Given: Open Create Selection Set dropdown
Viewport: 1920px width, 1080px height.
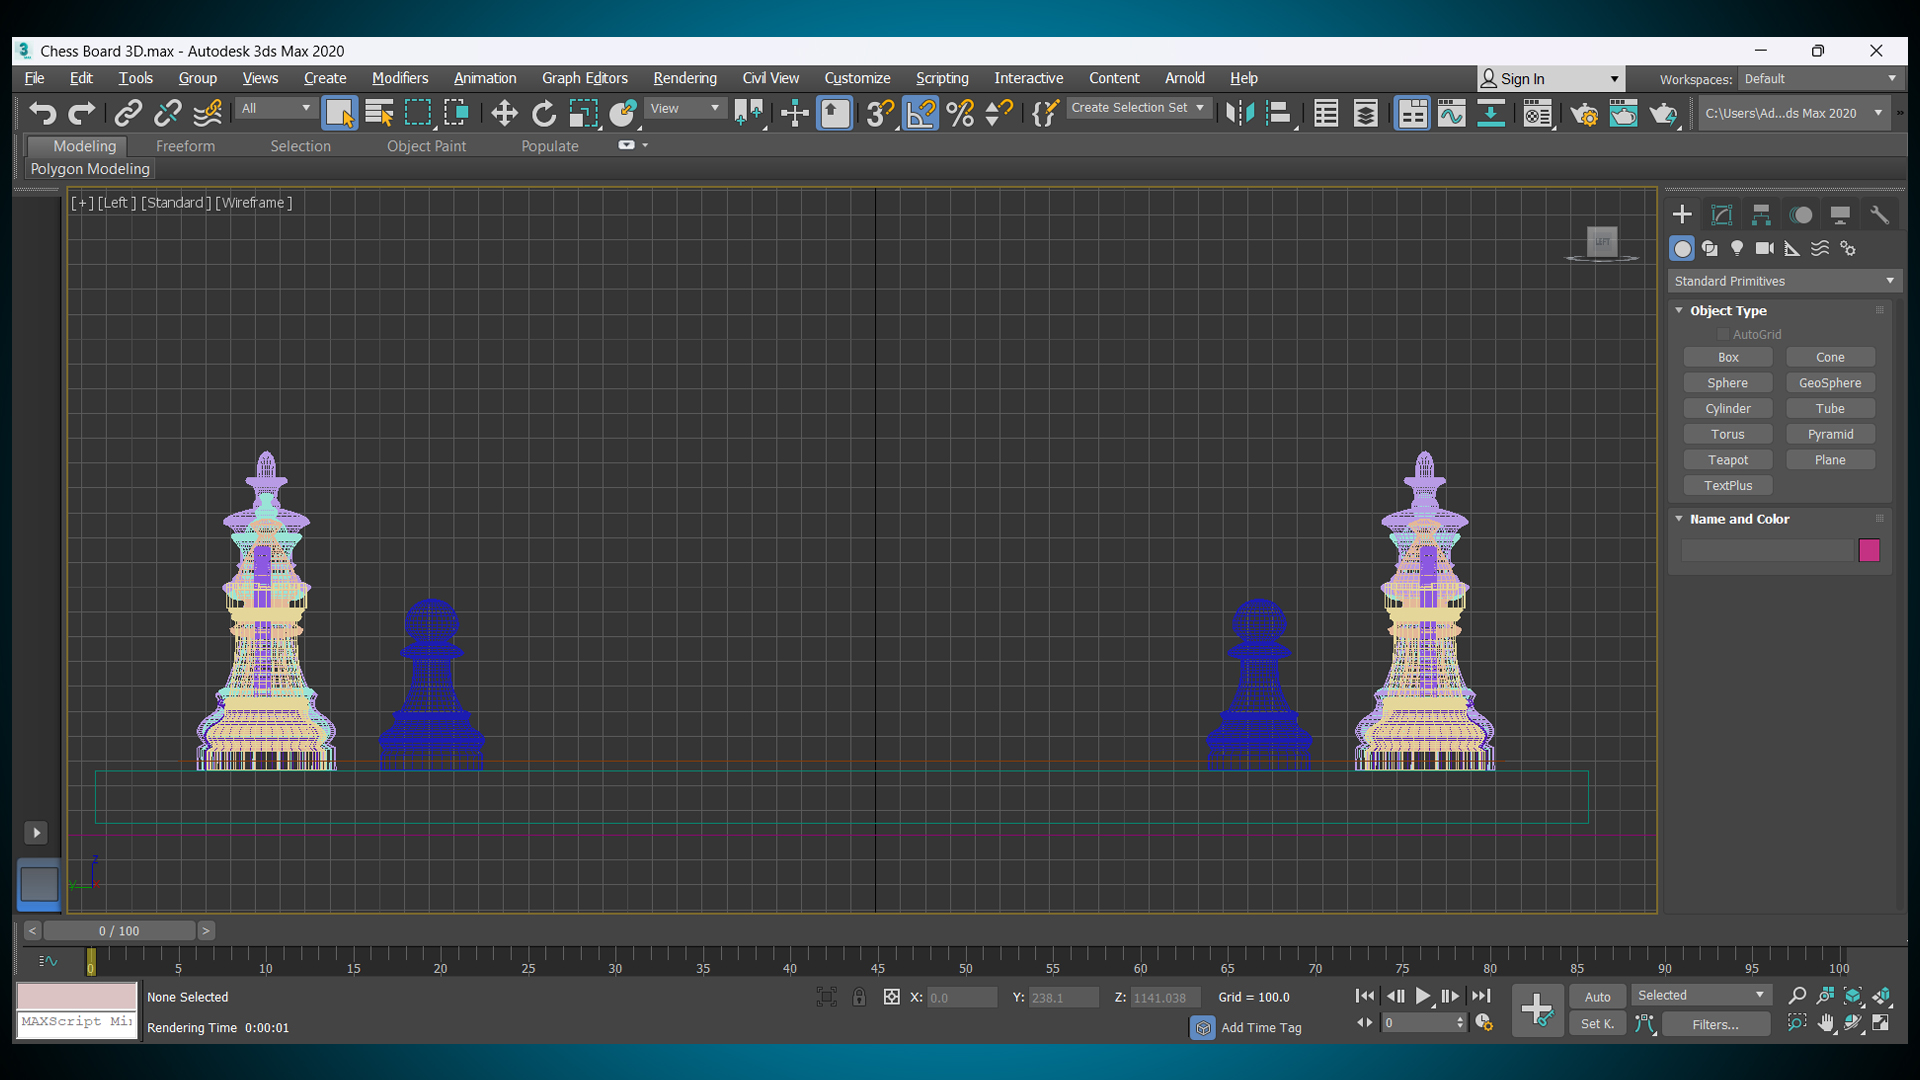Looking at the screenshot, I should [x=1138, y=108].
